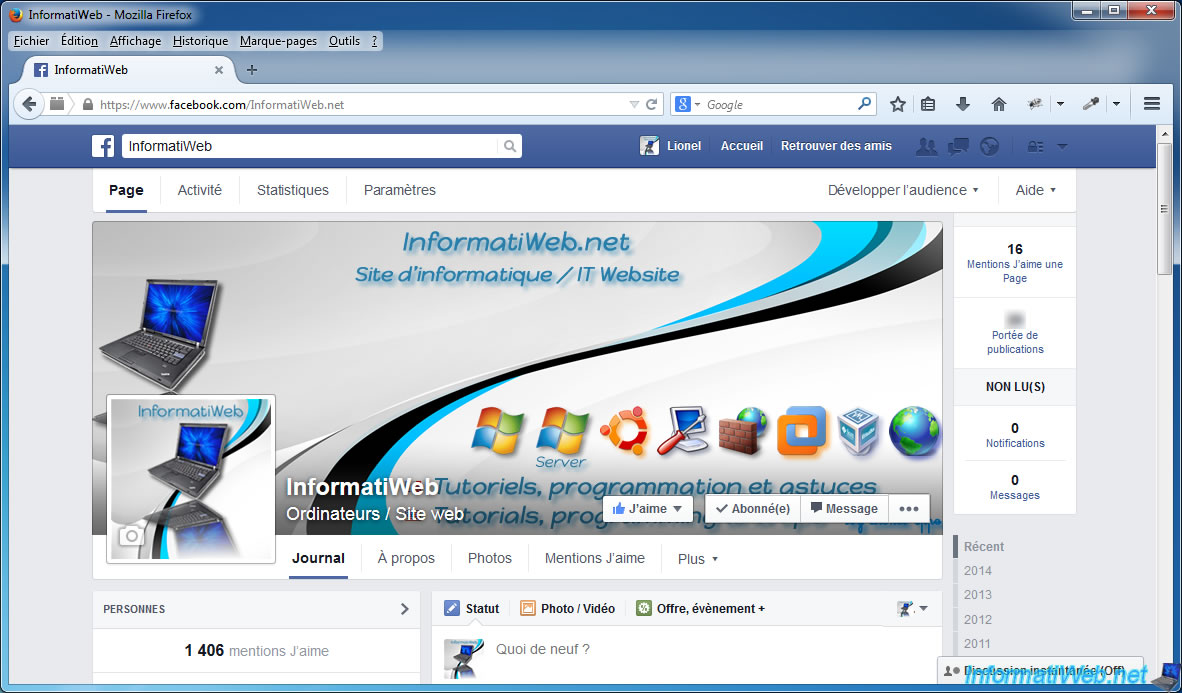Open the Photos tab

tap(490, 559)
